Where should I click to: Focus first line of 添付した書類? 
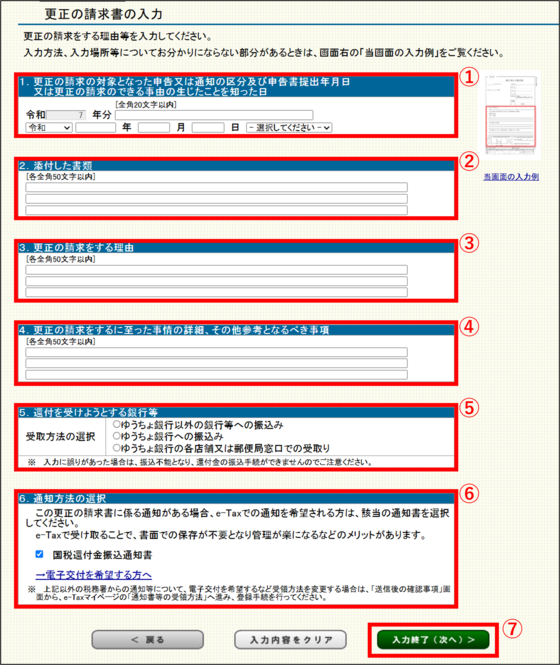click(216, 187)
